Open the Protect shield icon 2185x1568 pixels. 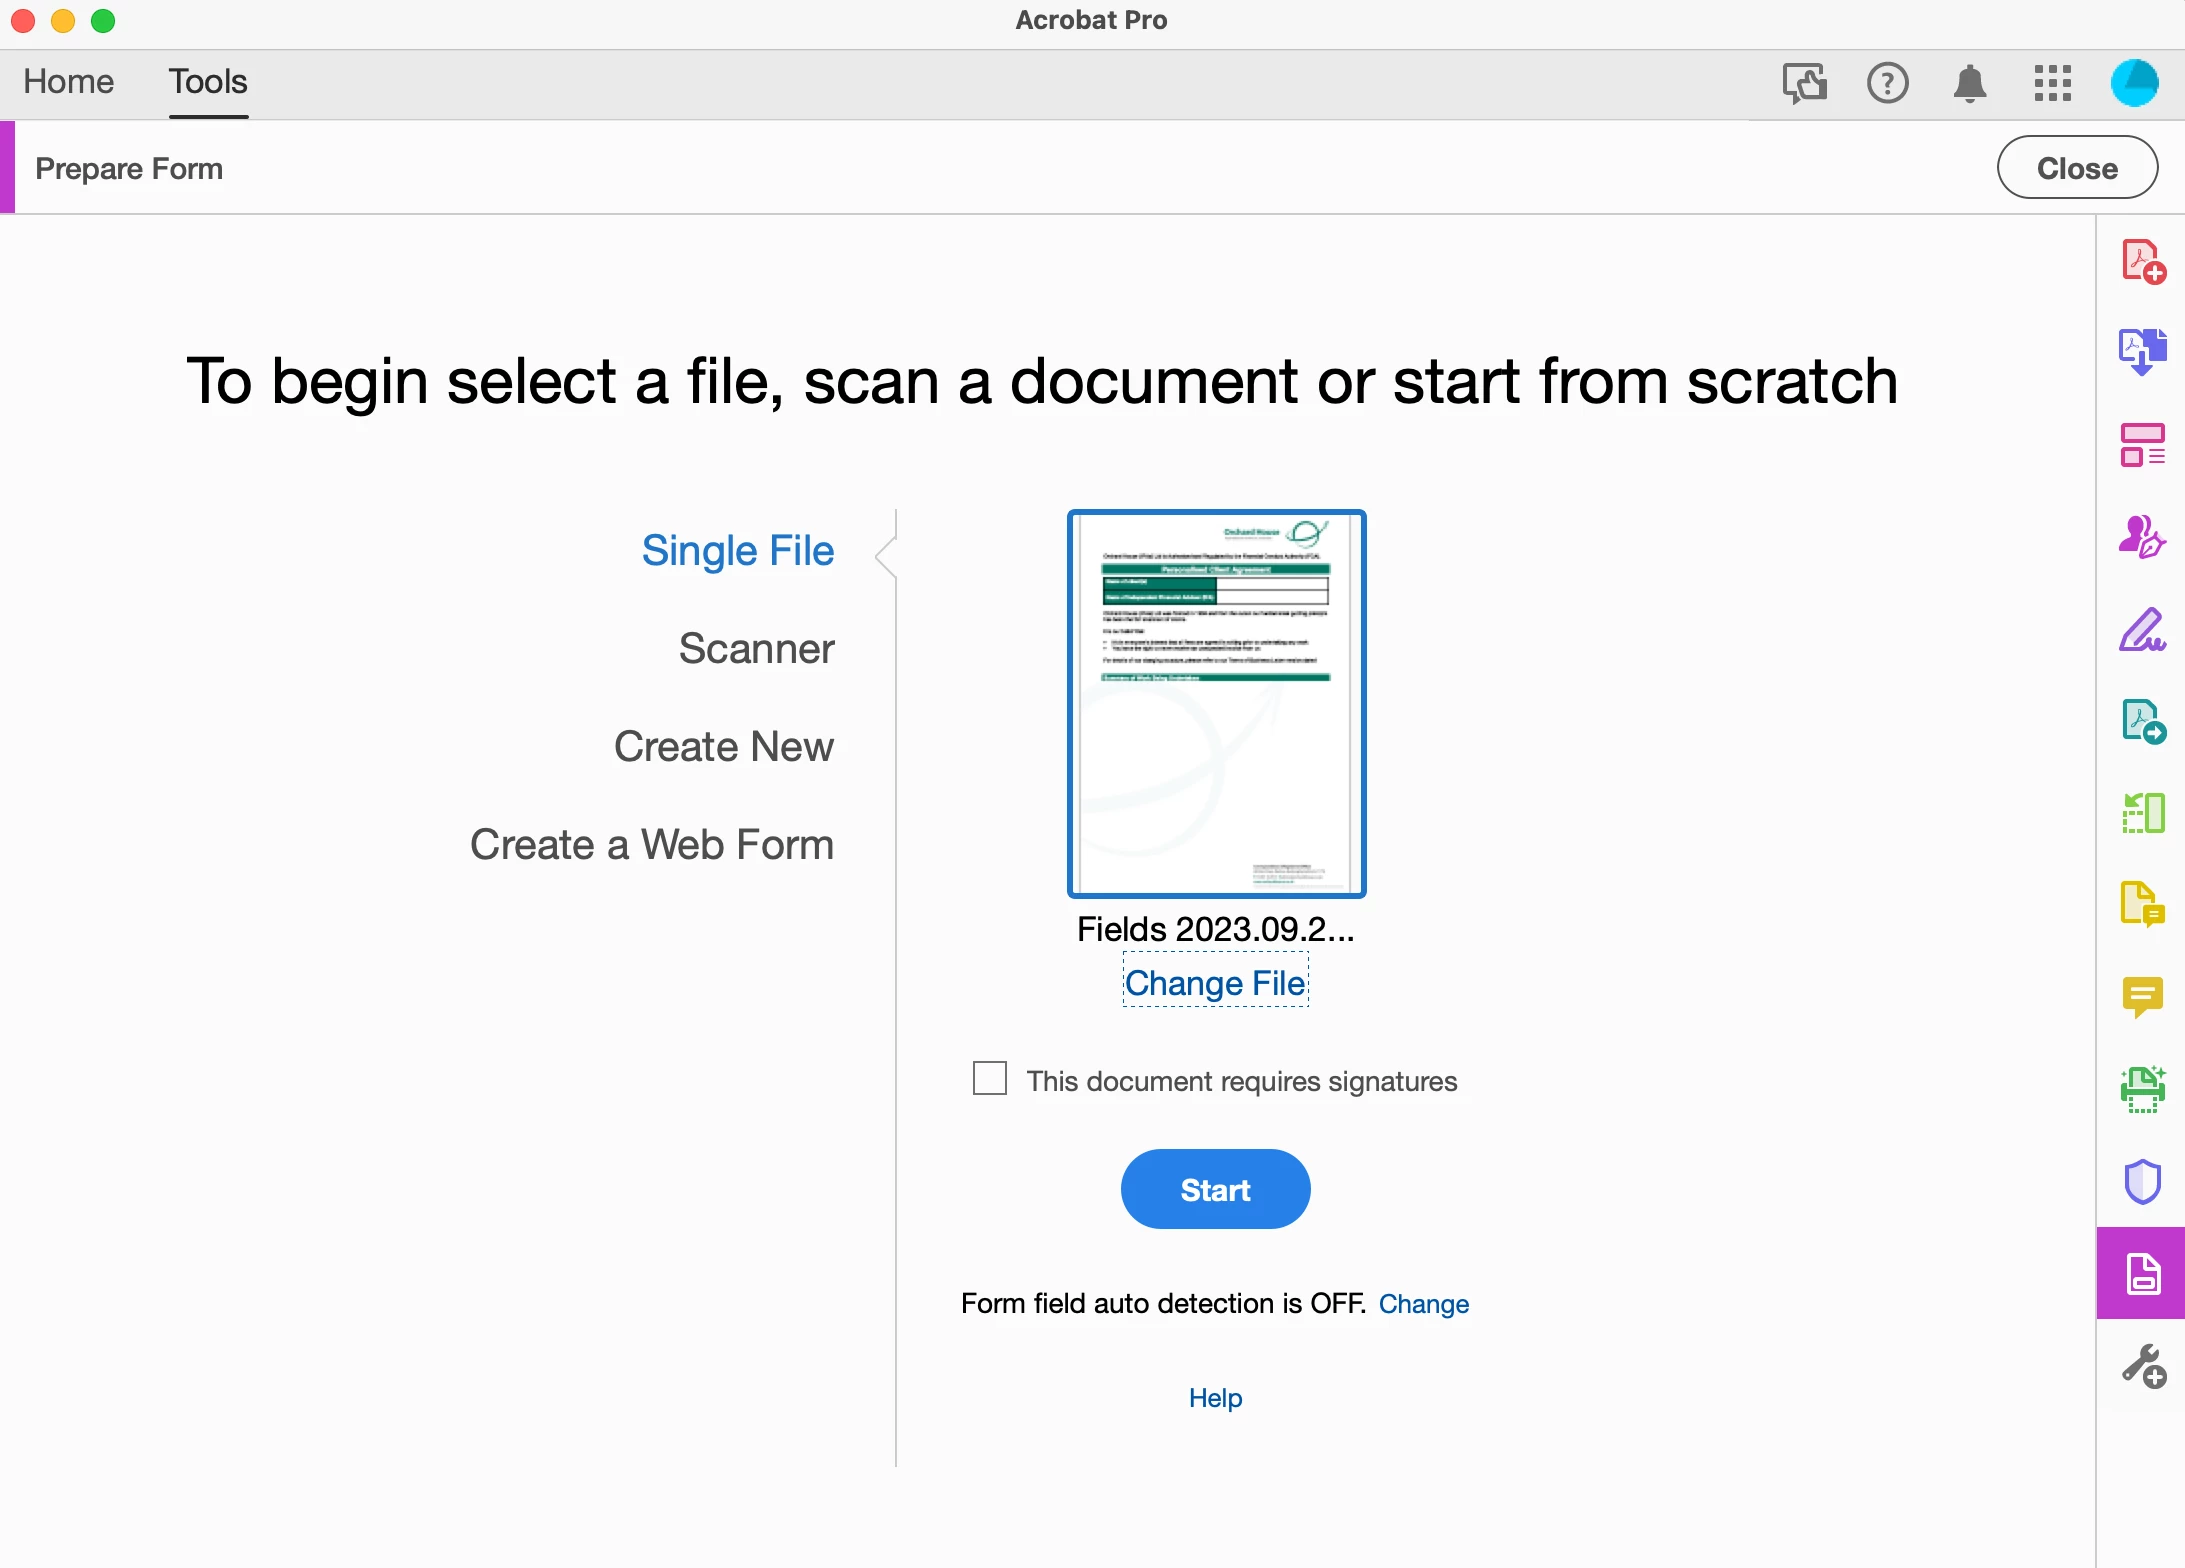coord(2143,1182)
